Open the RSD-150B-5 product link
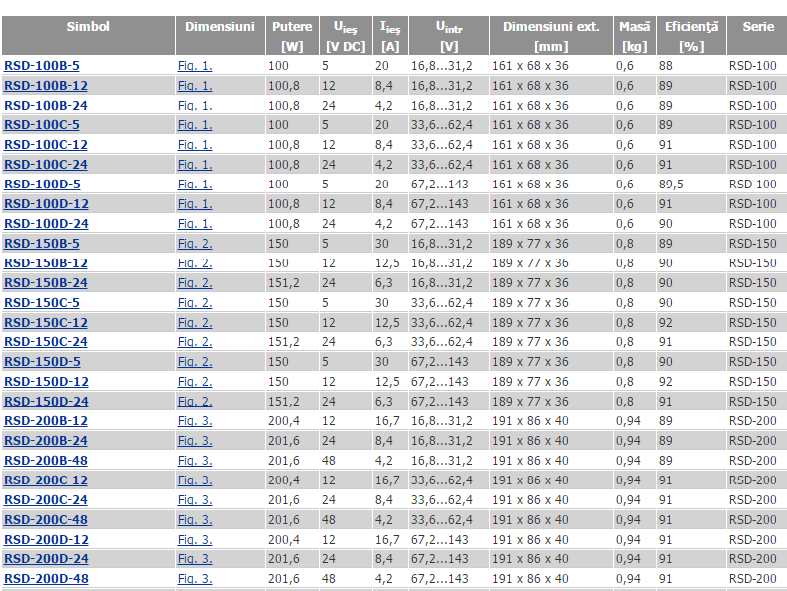787x591 pixels. (x=42, y=244)
